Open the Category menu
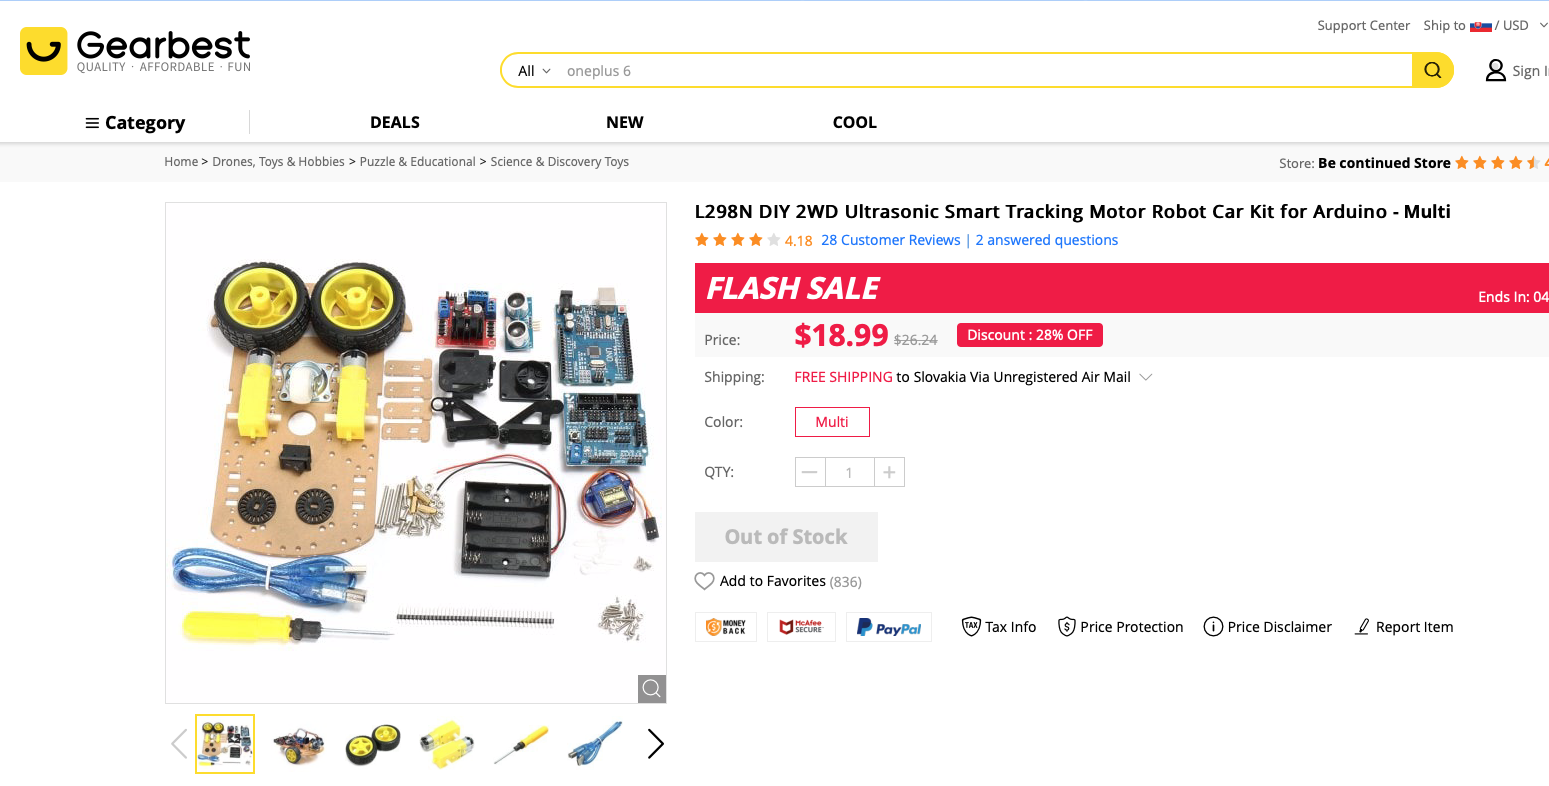 (135, 123)
